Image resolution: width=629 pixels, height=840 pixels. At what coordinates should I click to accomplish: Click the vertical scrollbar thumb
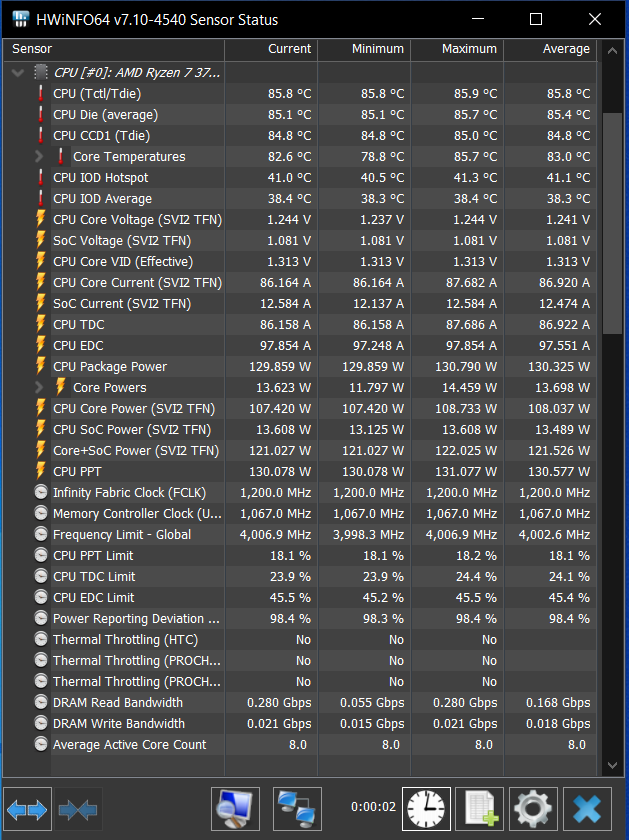coord(612,223)
